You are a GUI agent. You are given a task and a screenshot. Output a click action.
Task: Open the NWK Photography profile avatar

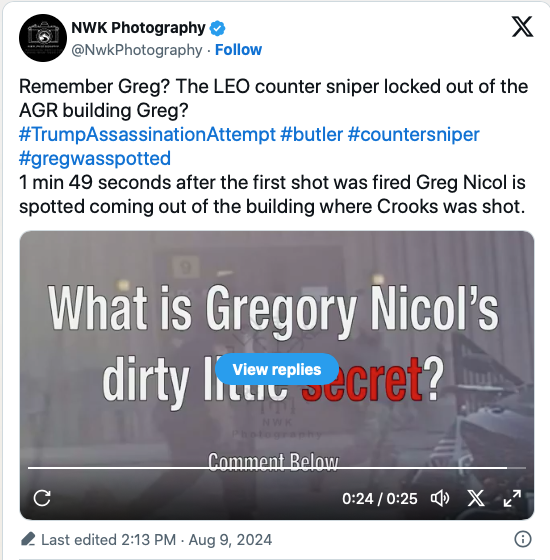point(43,38)
